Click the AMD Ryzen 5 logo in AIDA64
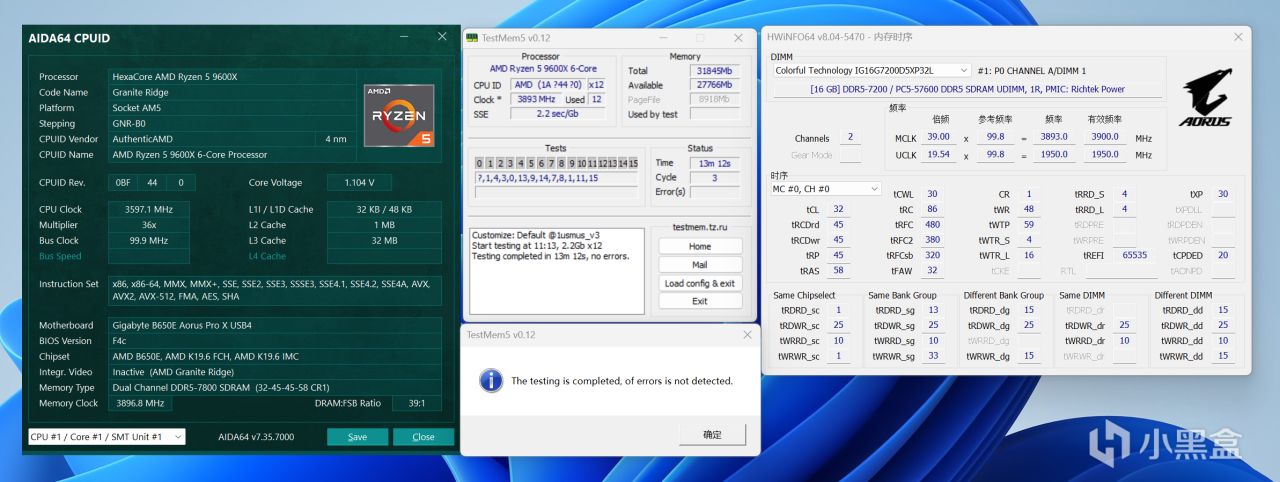The width and height of the screenshot is (1280, 482). pos(399,115)
